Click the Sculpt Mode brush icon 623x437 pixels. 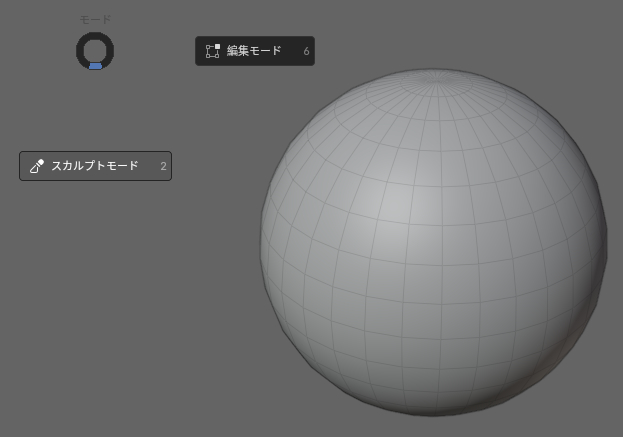click(37, 166)
